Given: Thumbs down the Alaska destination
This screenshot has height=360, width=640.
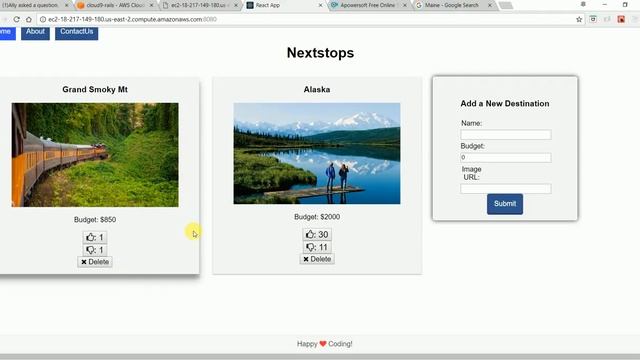Looking at the screenshot, I should (317, 247).
